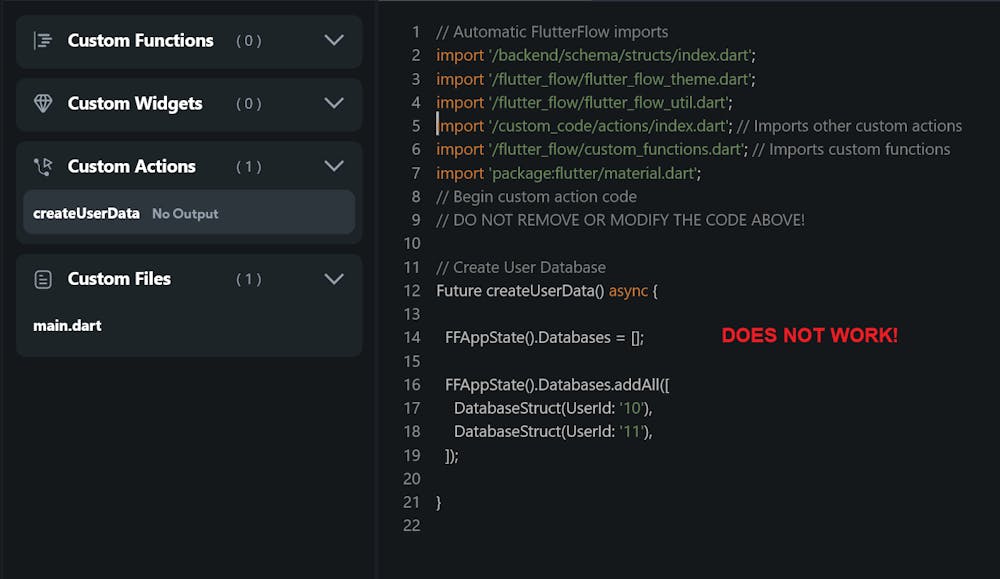
Task: Click the Custom Actions icon
Action: 43,167
